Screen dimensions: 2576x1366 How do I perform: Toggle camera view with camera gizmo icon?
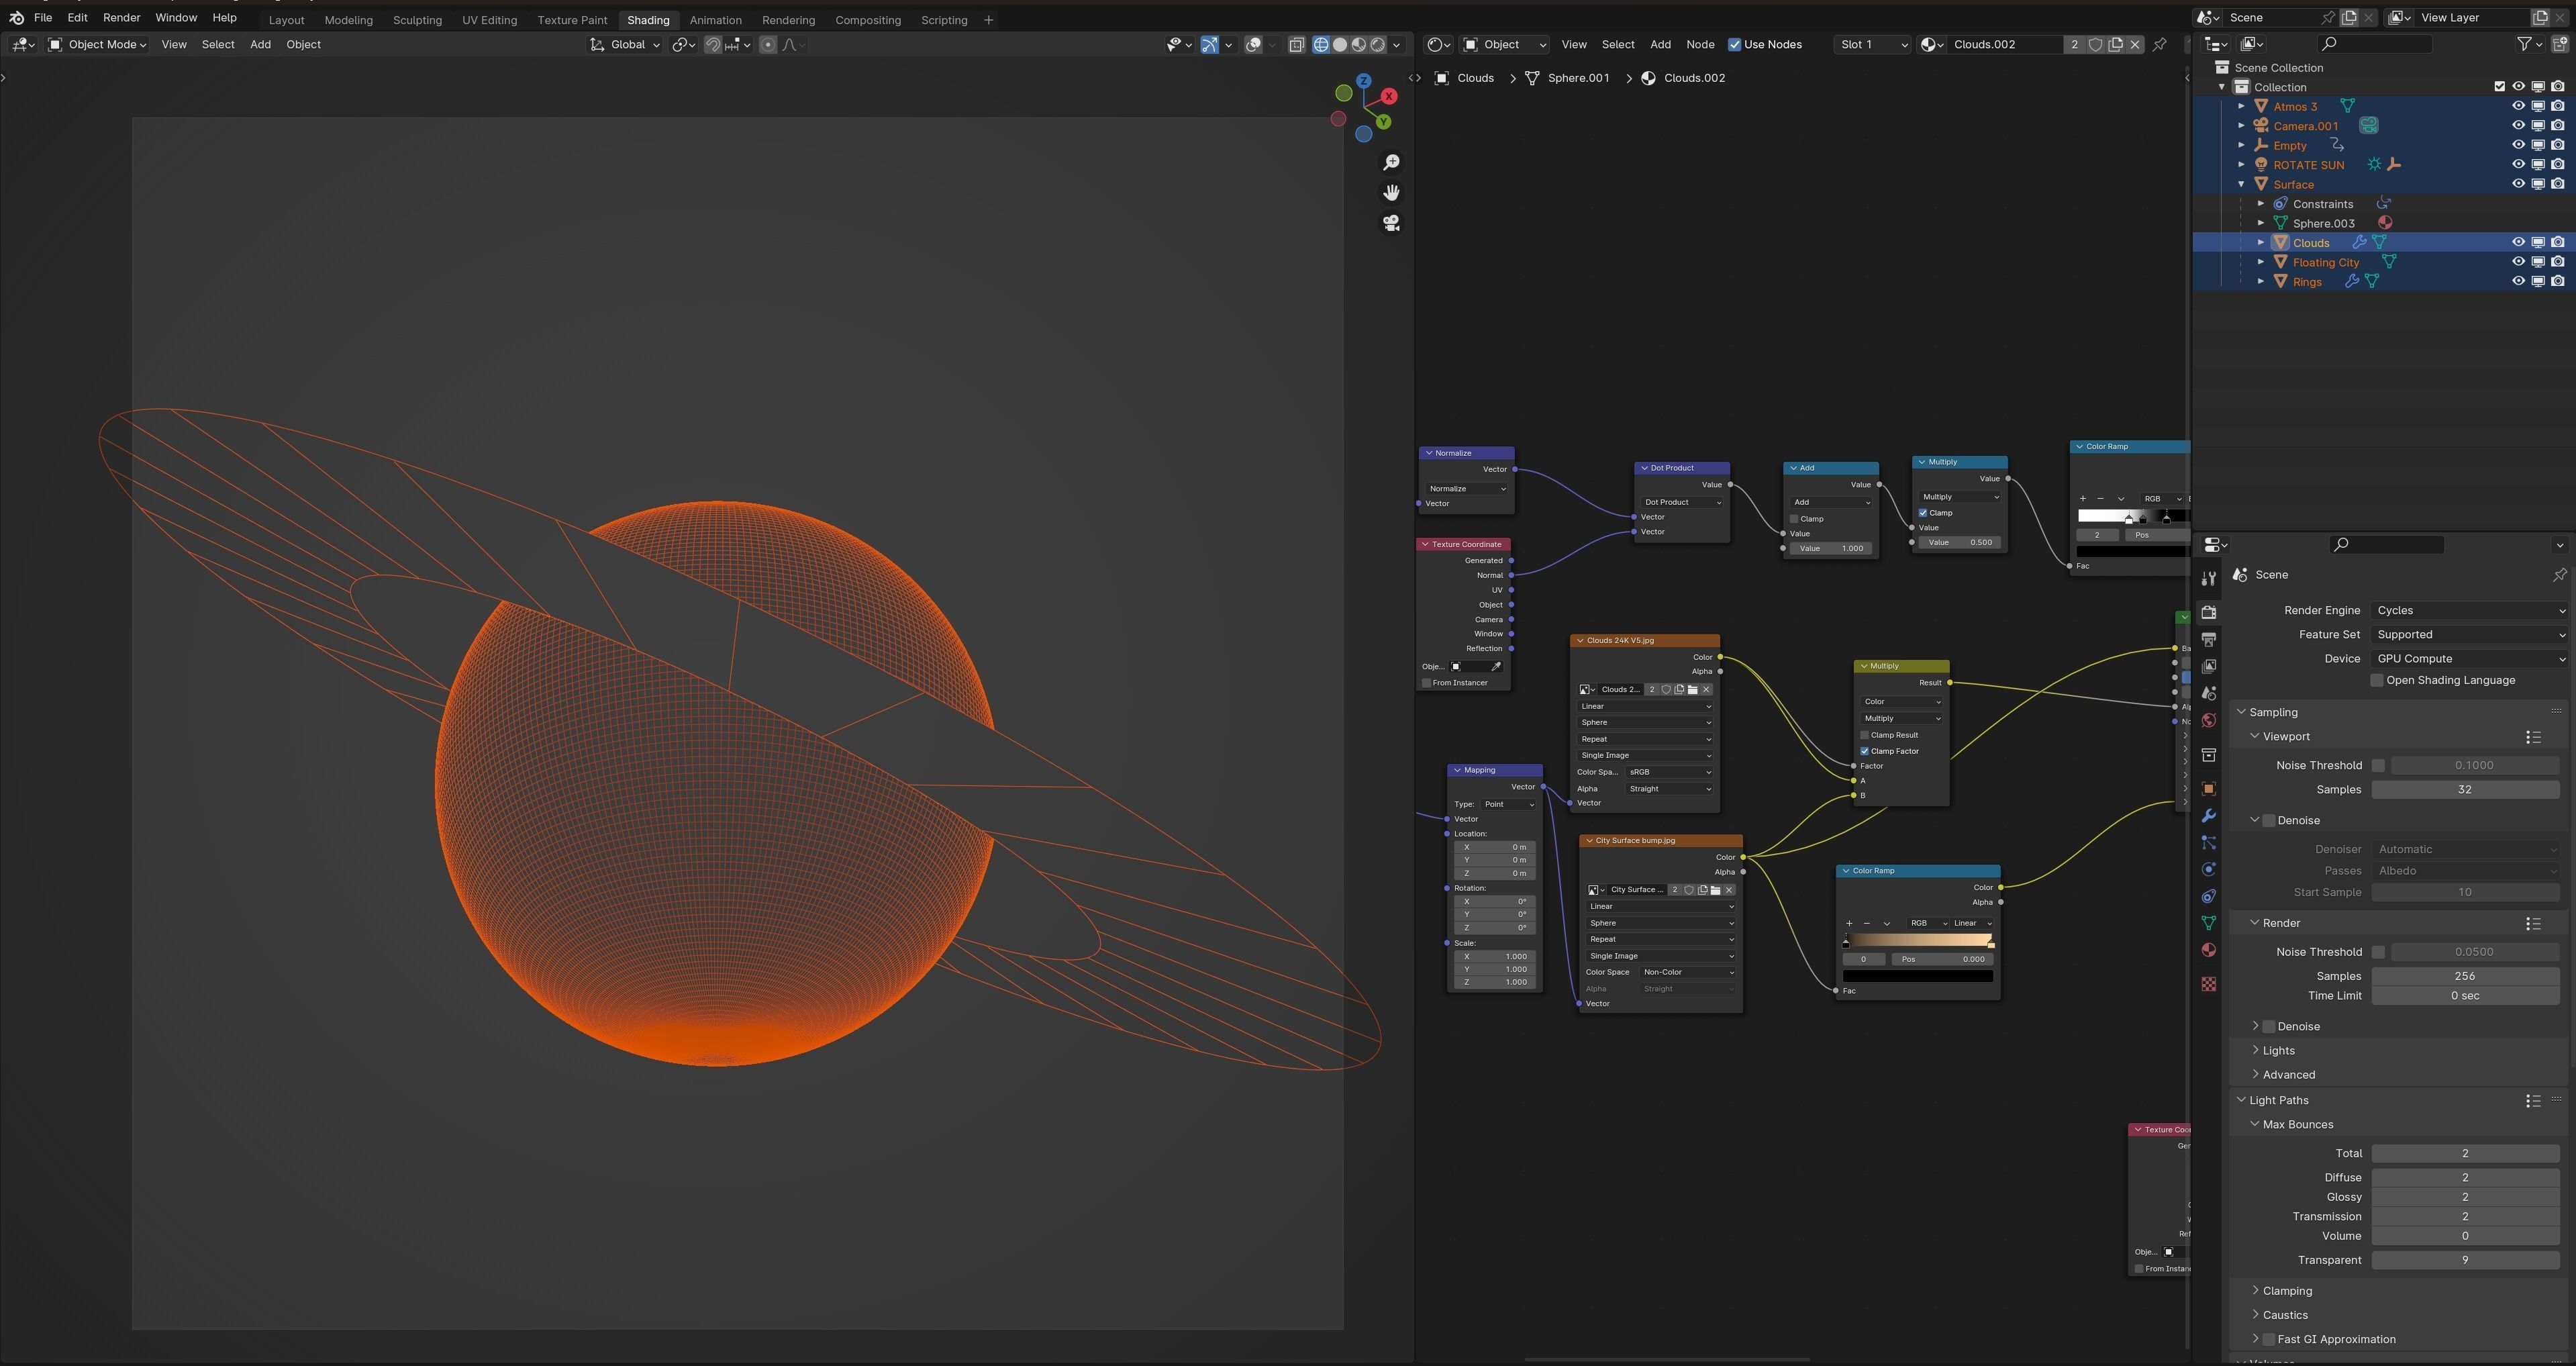click(1391, 223)
